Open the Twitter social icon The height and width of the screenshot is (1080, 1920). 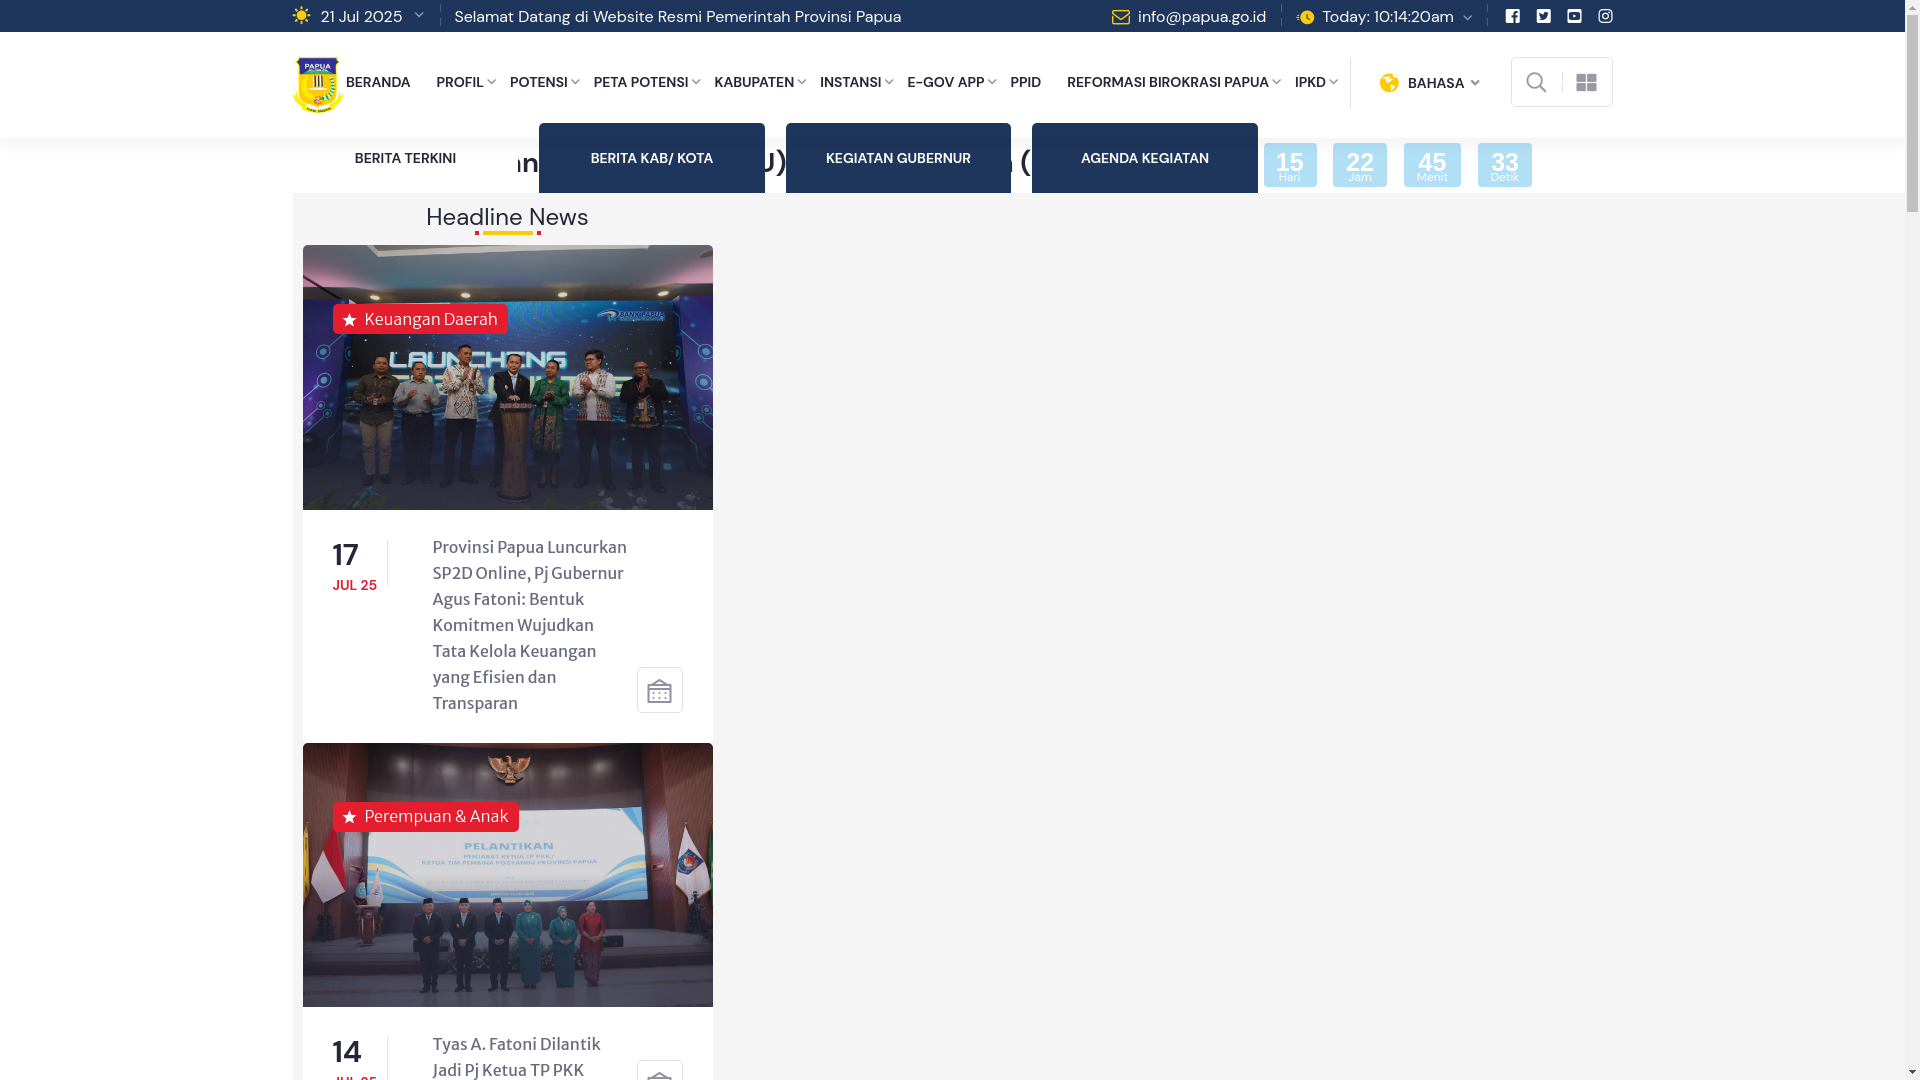(x=1543, y=16)
